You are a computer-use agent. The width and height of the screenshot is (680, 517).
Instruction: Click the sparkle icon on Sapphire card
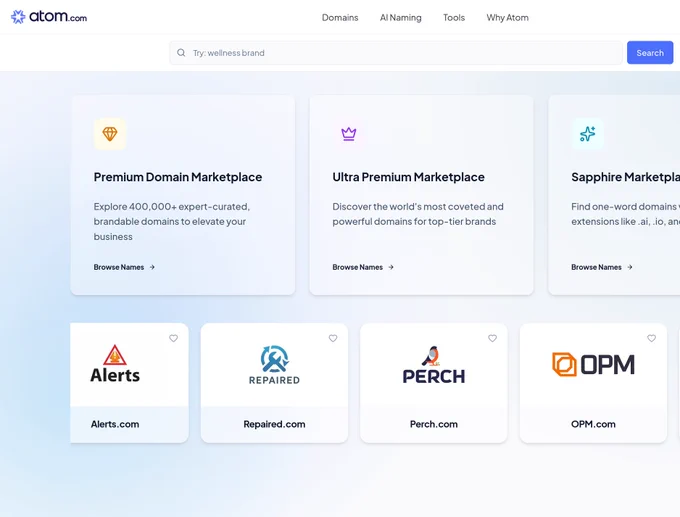(x=588, y=134)
